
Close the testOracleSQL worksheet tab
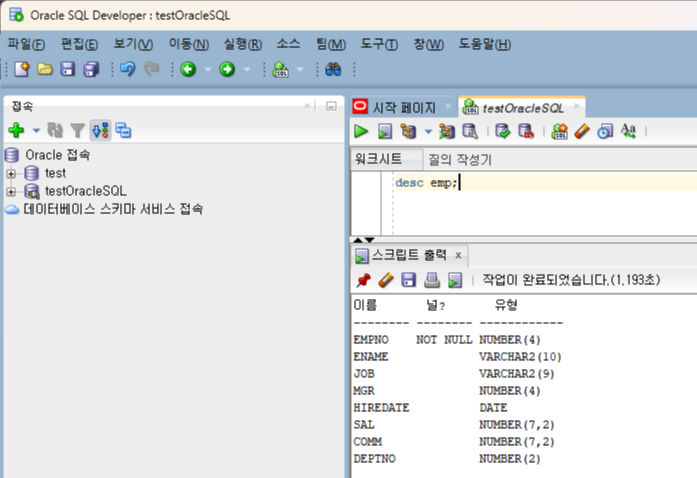(x=576, y=106)
